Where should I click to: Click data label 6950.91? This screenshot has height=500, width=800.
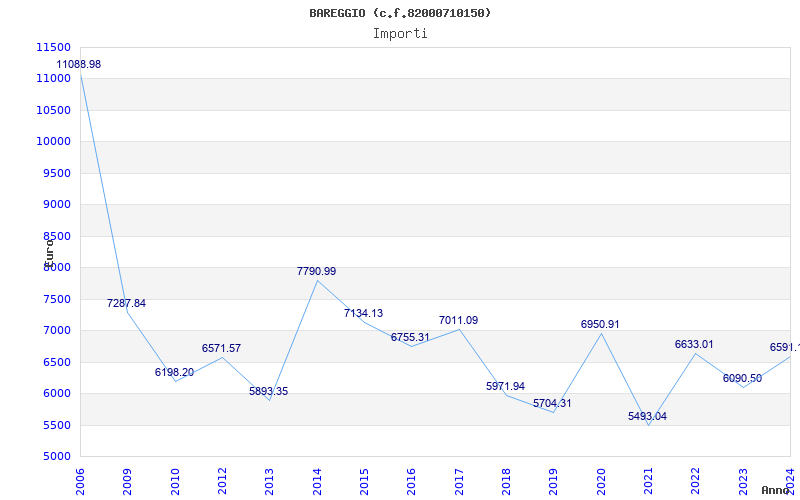pos(600,324)
